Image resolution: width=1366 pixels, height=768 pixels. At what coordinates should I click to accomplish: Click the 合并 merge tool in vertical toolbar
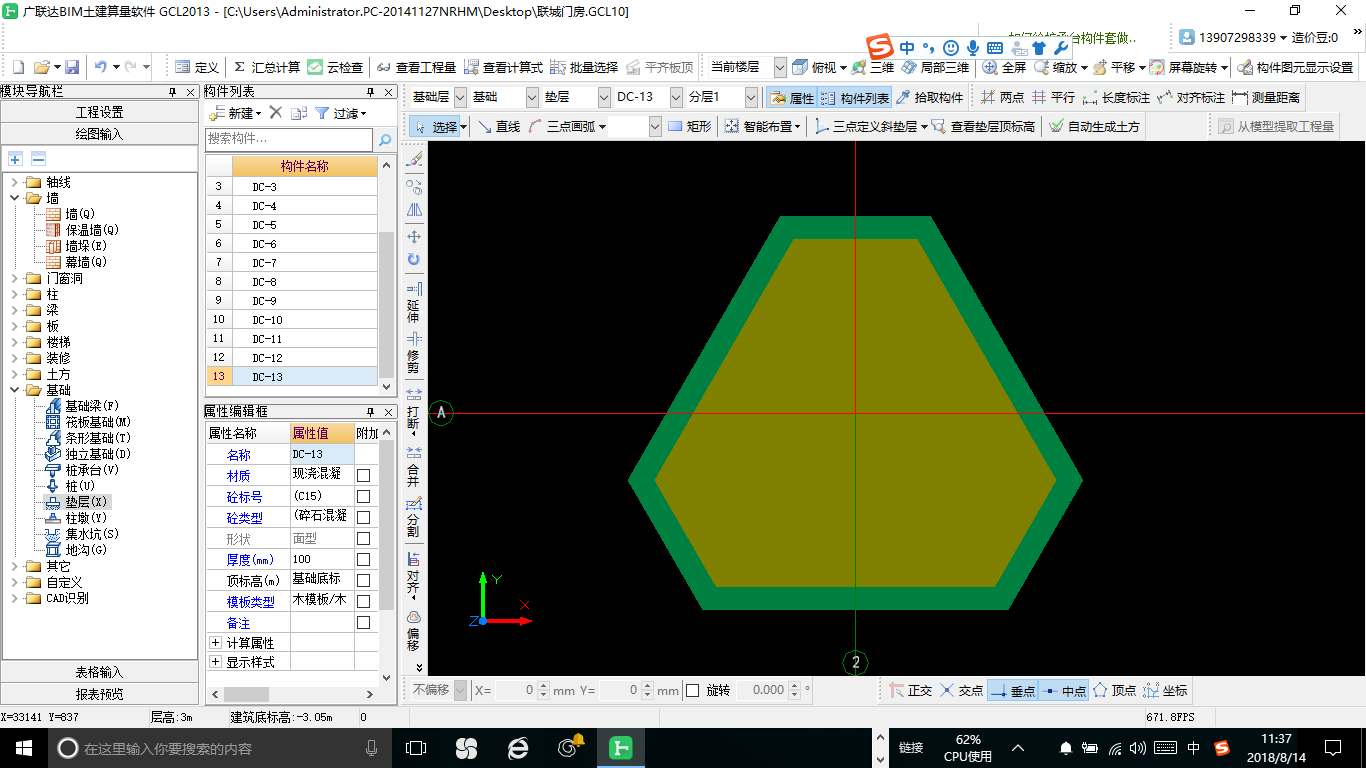point(414,466)
